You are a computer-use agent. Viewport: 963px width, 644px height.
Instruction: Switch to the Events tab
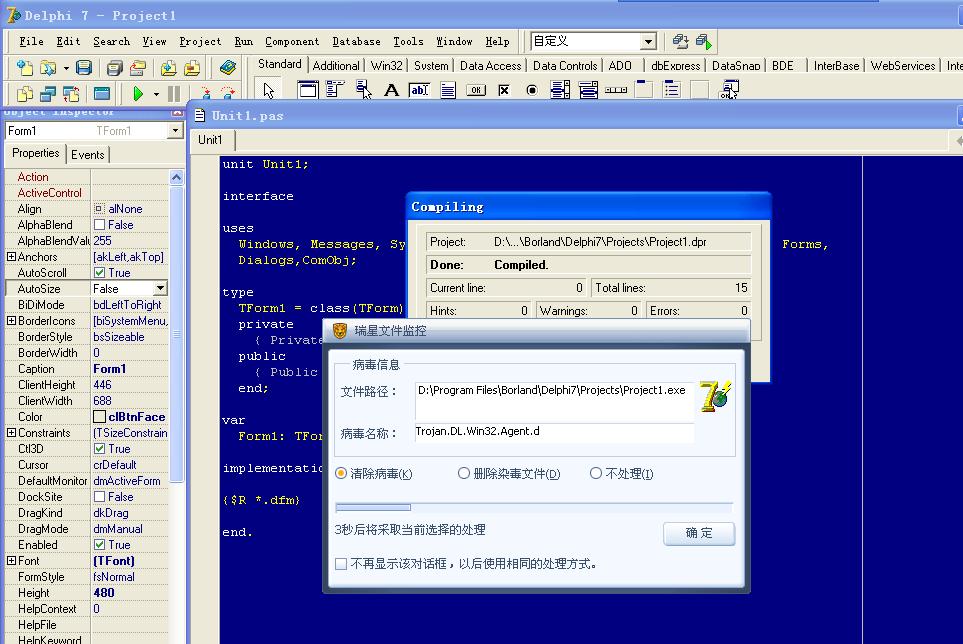88,155
